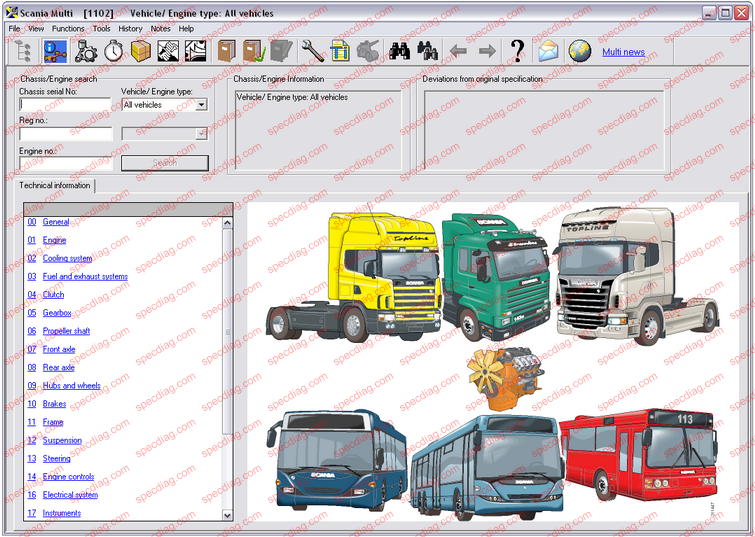The height and width of the screenshot is (537, 755).
Task: Click the envelope mail icon
Action: pyautogui.click(x=548, y=50)
